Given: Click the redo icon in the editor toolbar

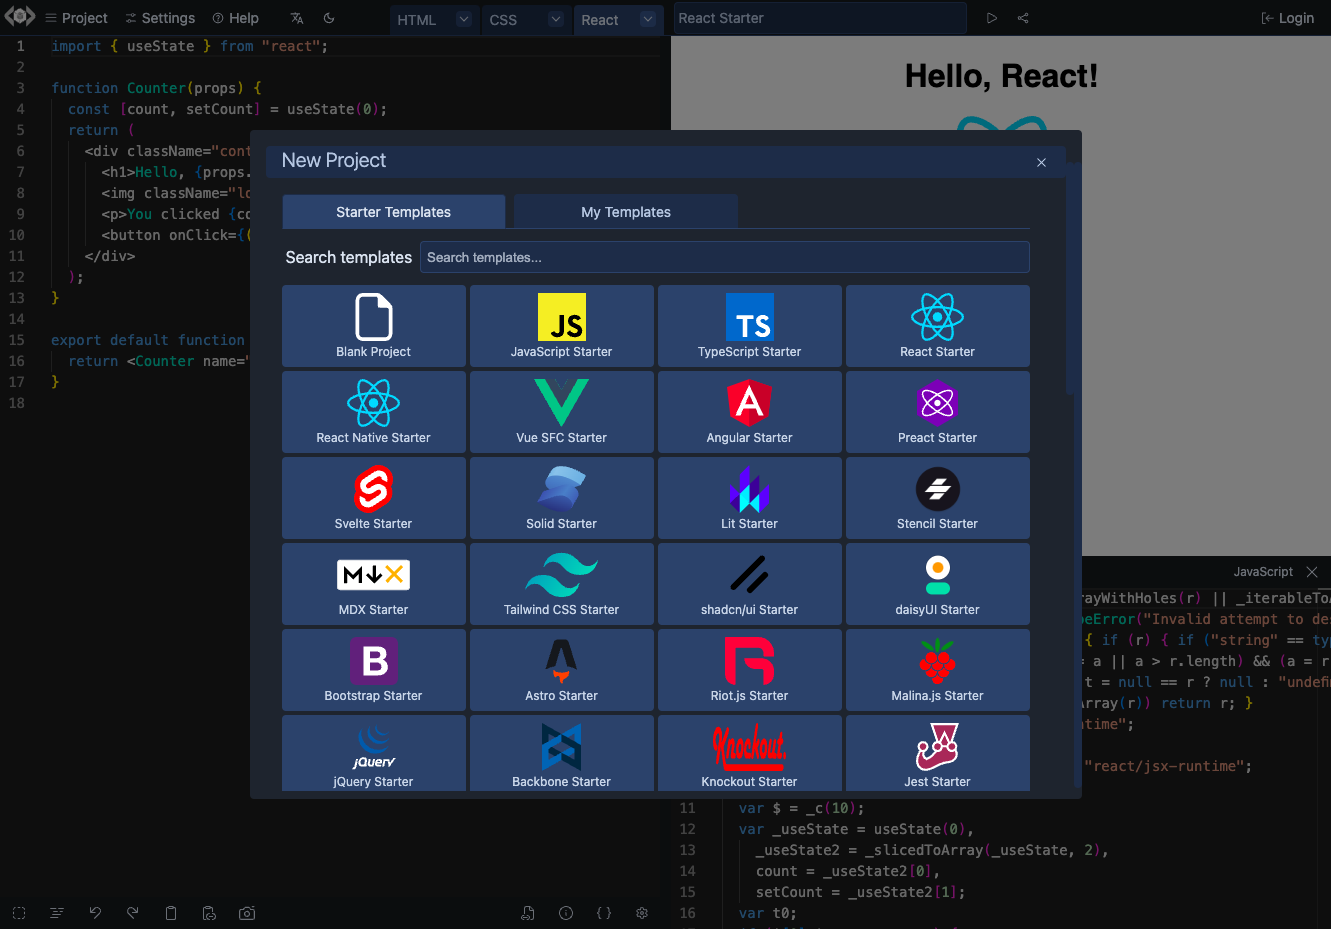Looking at the screenshot, I should 133,913.
